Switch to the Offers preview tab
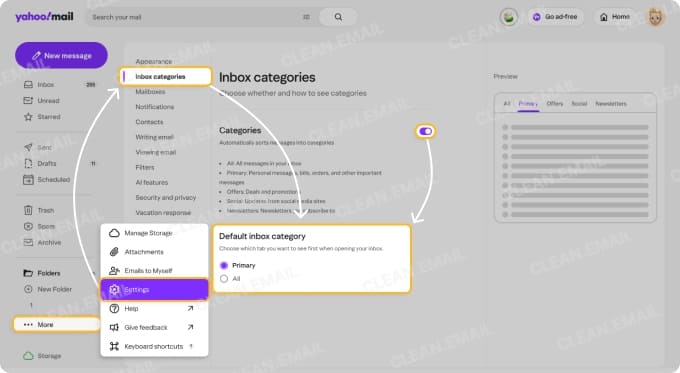This screenshot has width=680, height=373. 555,104
